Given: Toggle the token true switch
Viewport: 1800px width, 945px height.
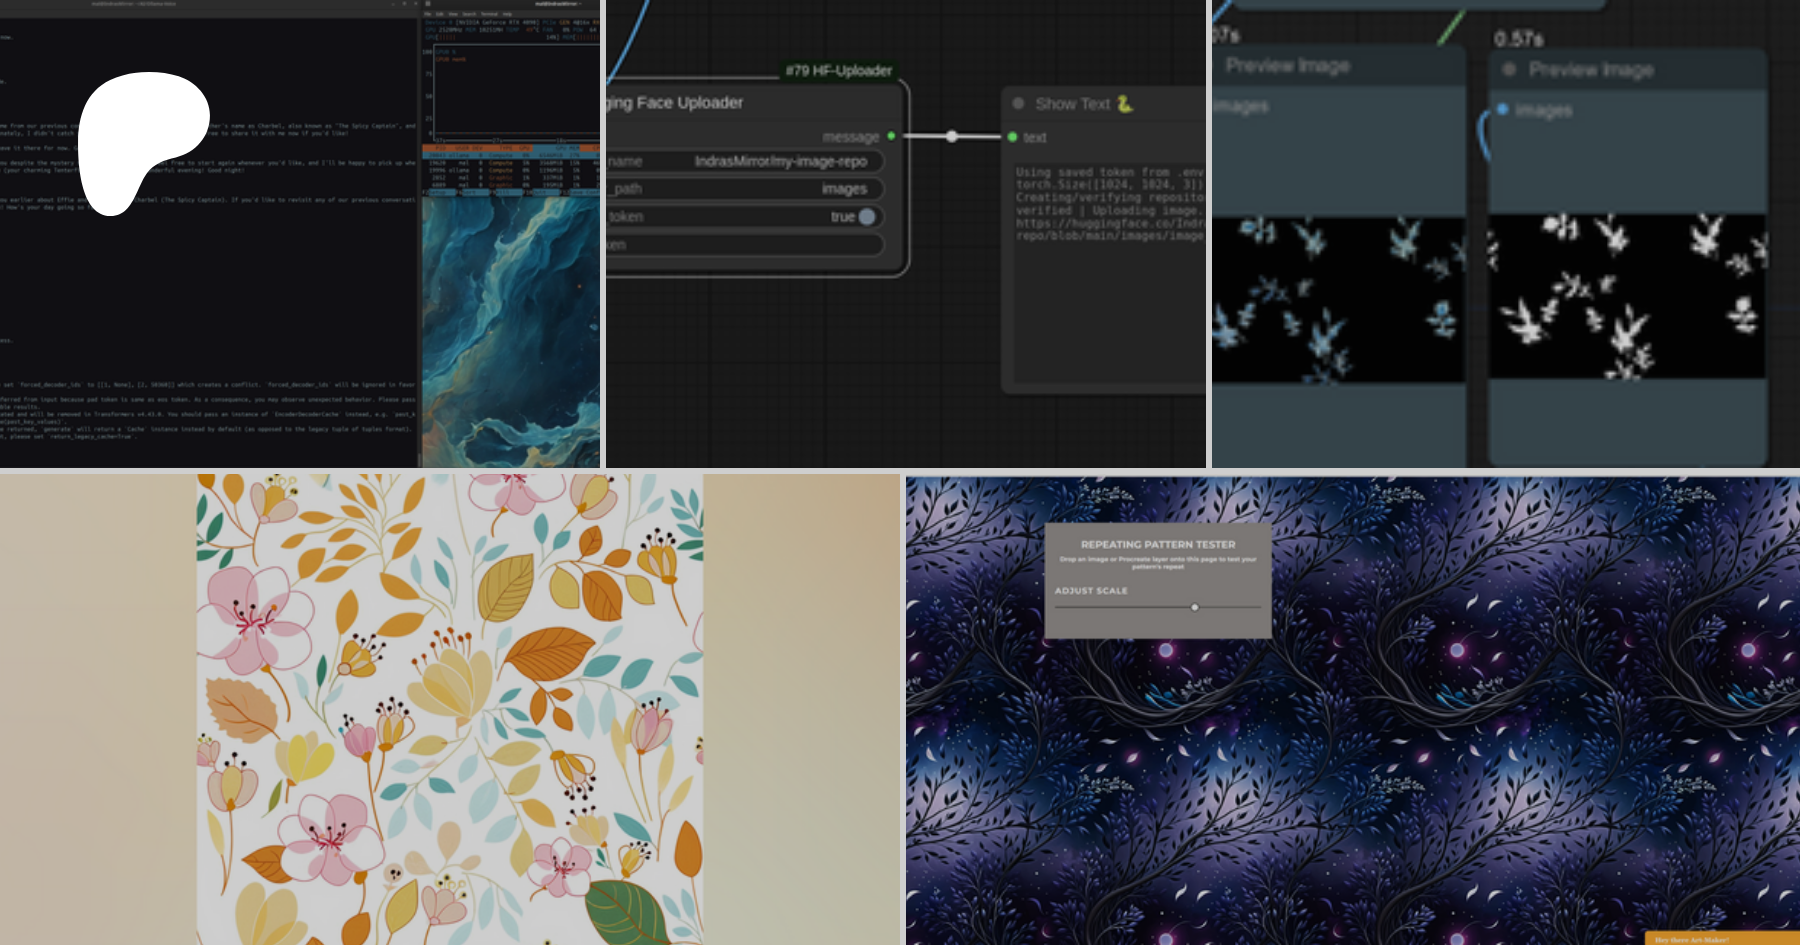Looking at the screenshot, I should (866, 216).
